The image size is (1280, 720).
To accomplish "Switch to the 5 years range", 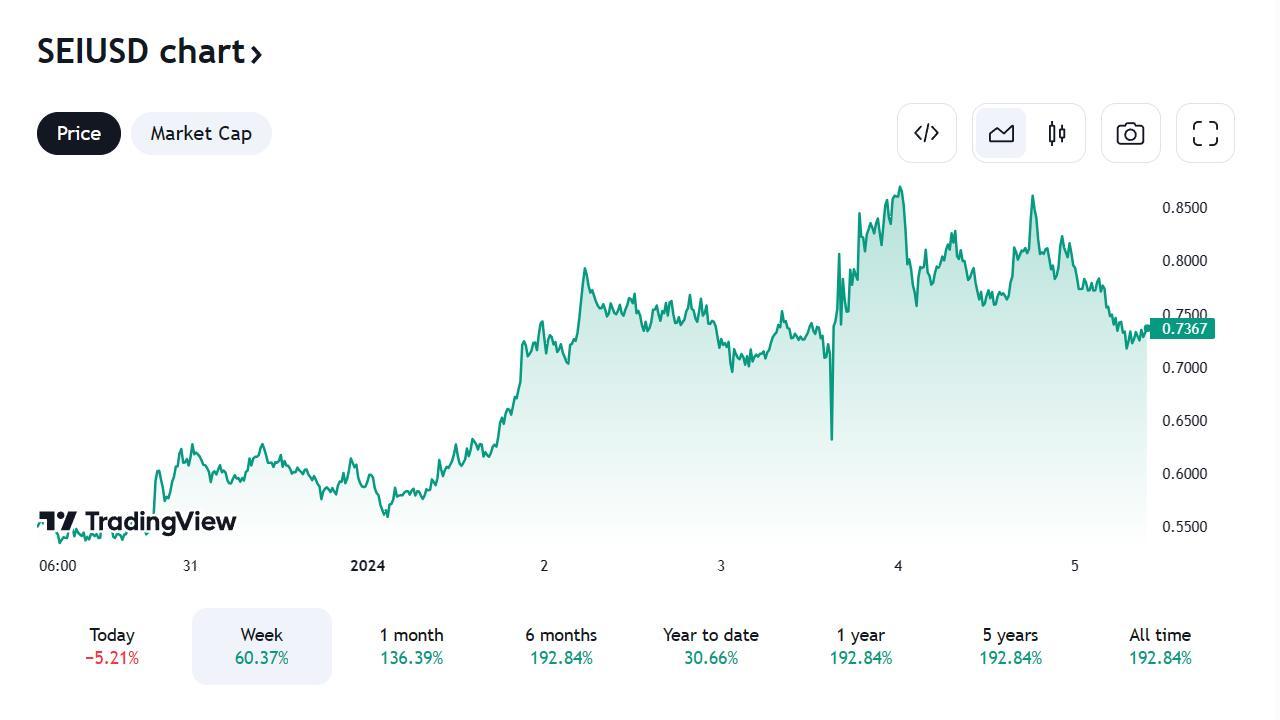I will coord(1010,646).
